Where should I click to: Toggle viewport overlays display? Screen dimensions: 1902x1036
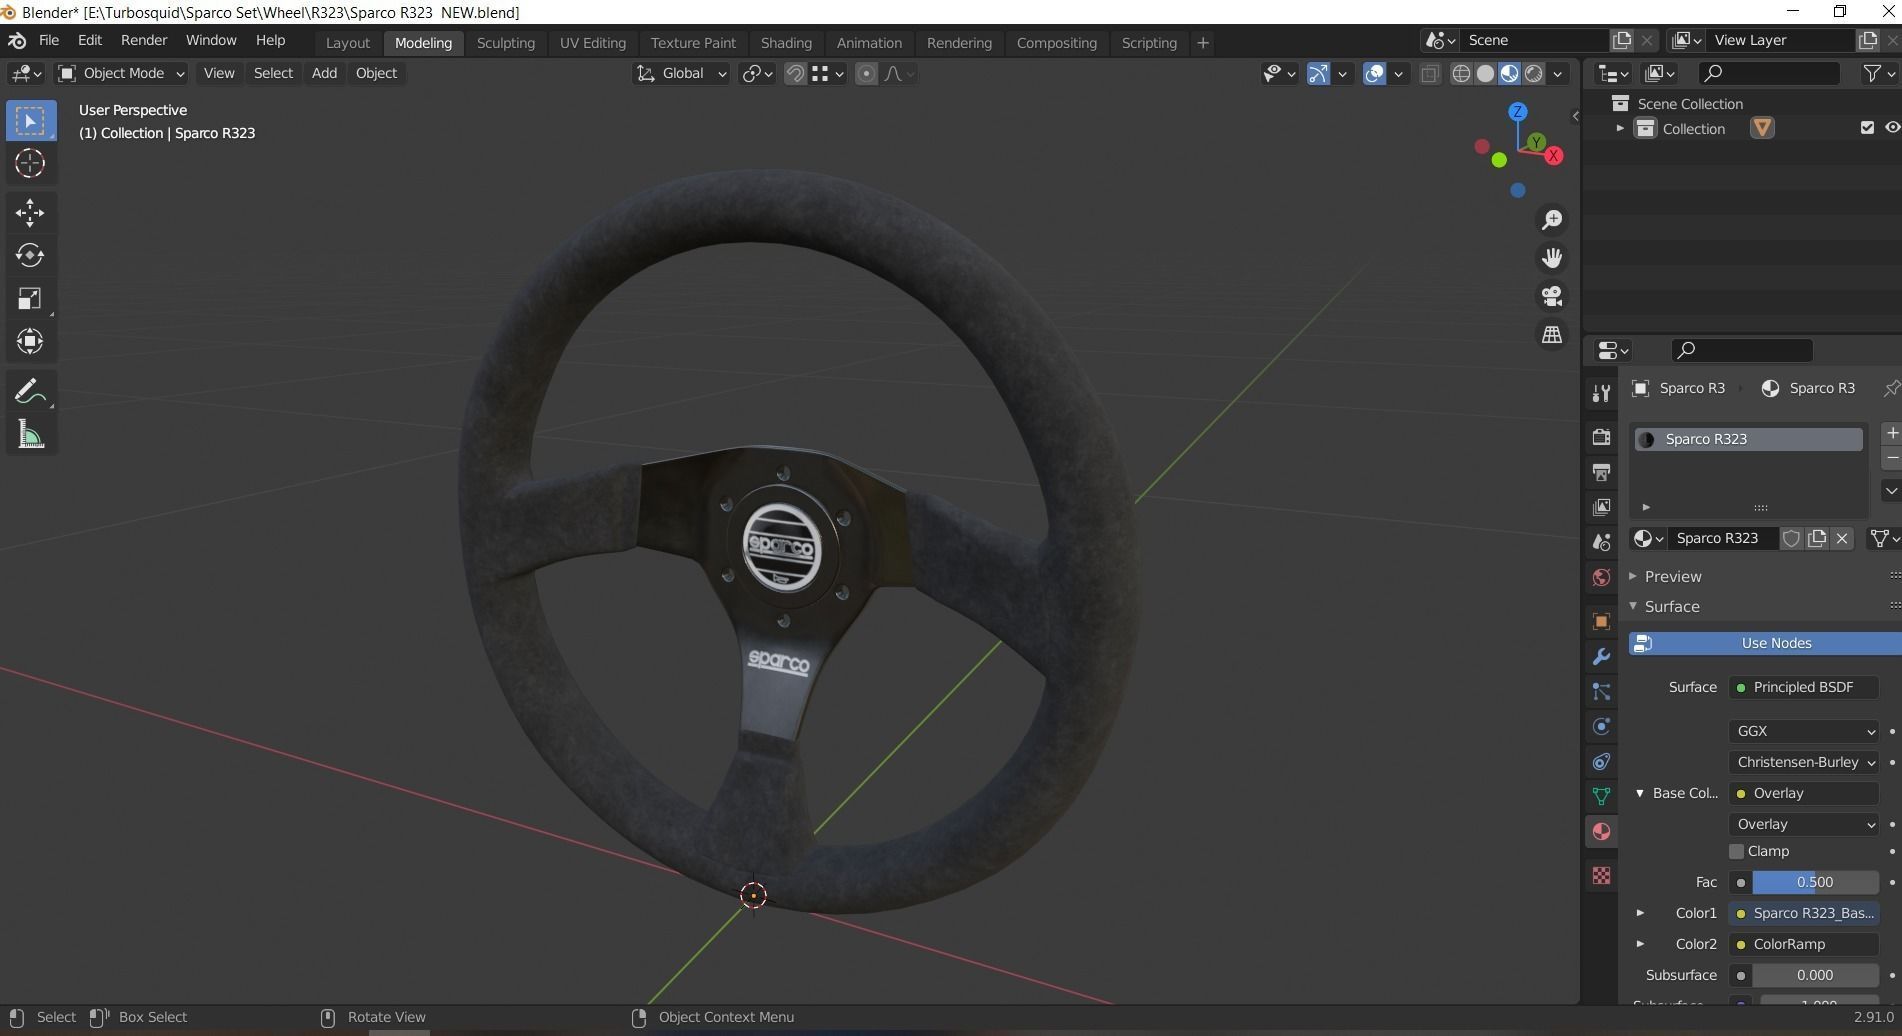pos(1375,73)
